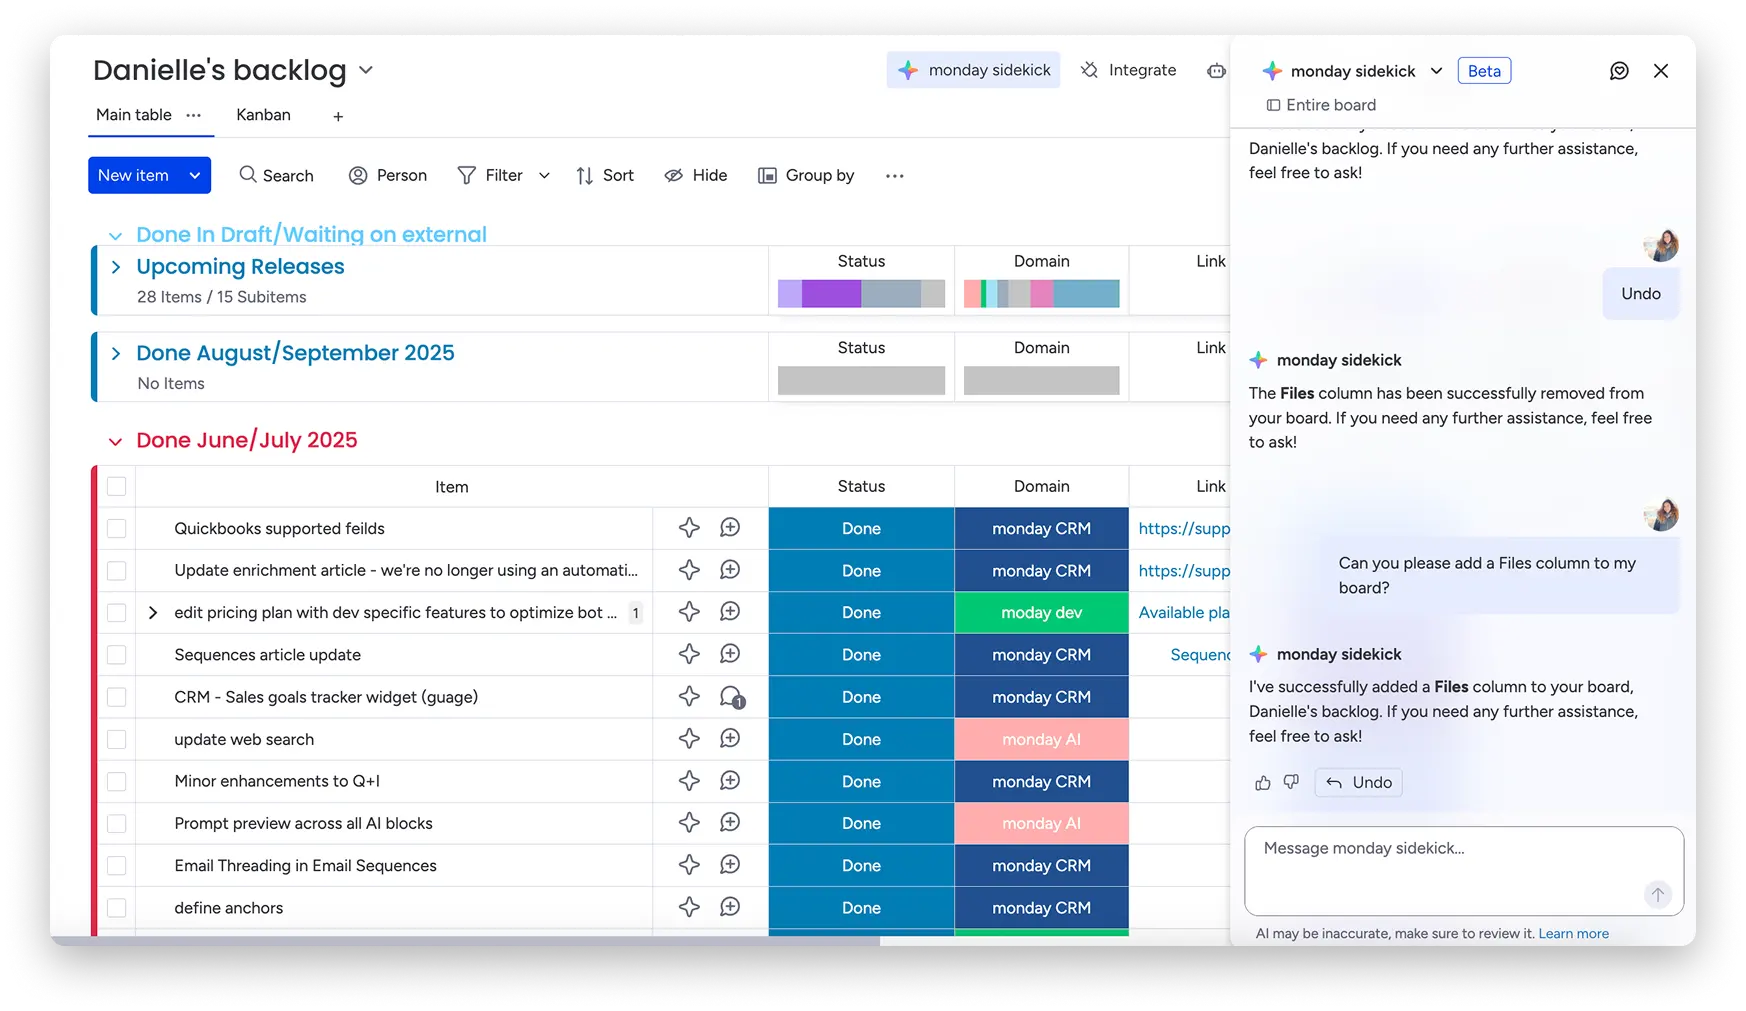
Task: Click moday dev domain cell
Action: pos(1041,612)
